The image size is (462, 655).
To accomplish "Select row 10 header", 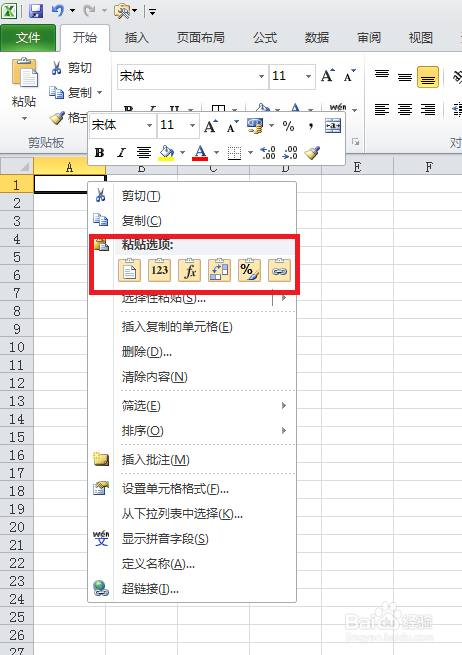I will 17,347.
